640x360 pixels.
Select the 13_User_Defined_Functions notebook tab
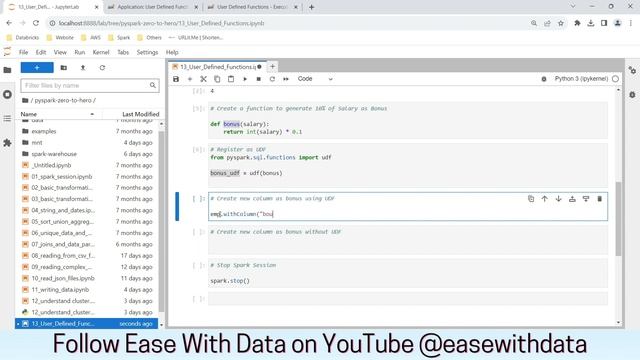(217, 67)
